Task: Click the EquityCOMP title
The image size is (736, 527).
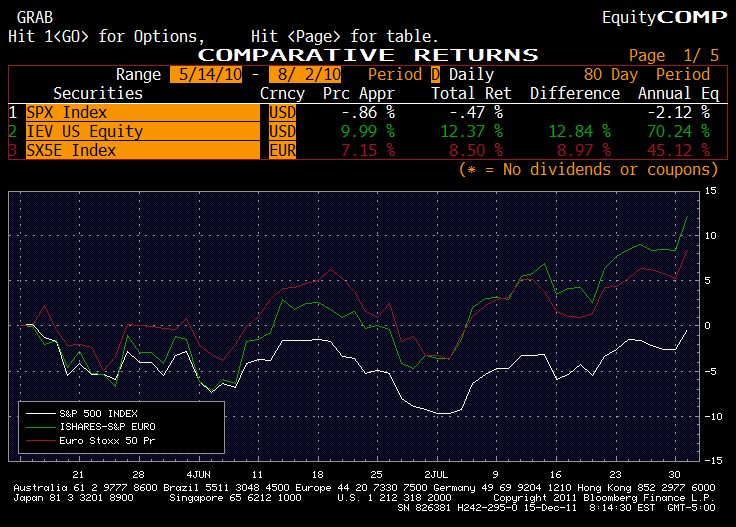Action: coord(665,18)
